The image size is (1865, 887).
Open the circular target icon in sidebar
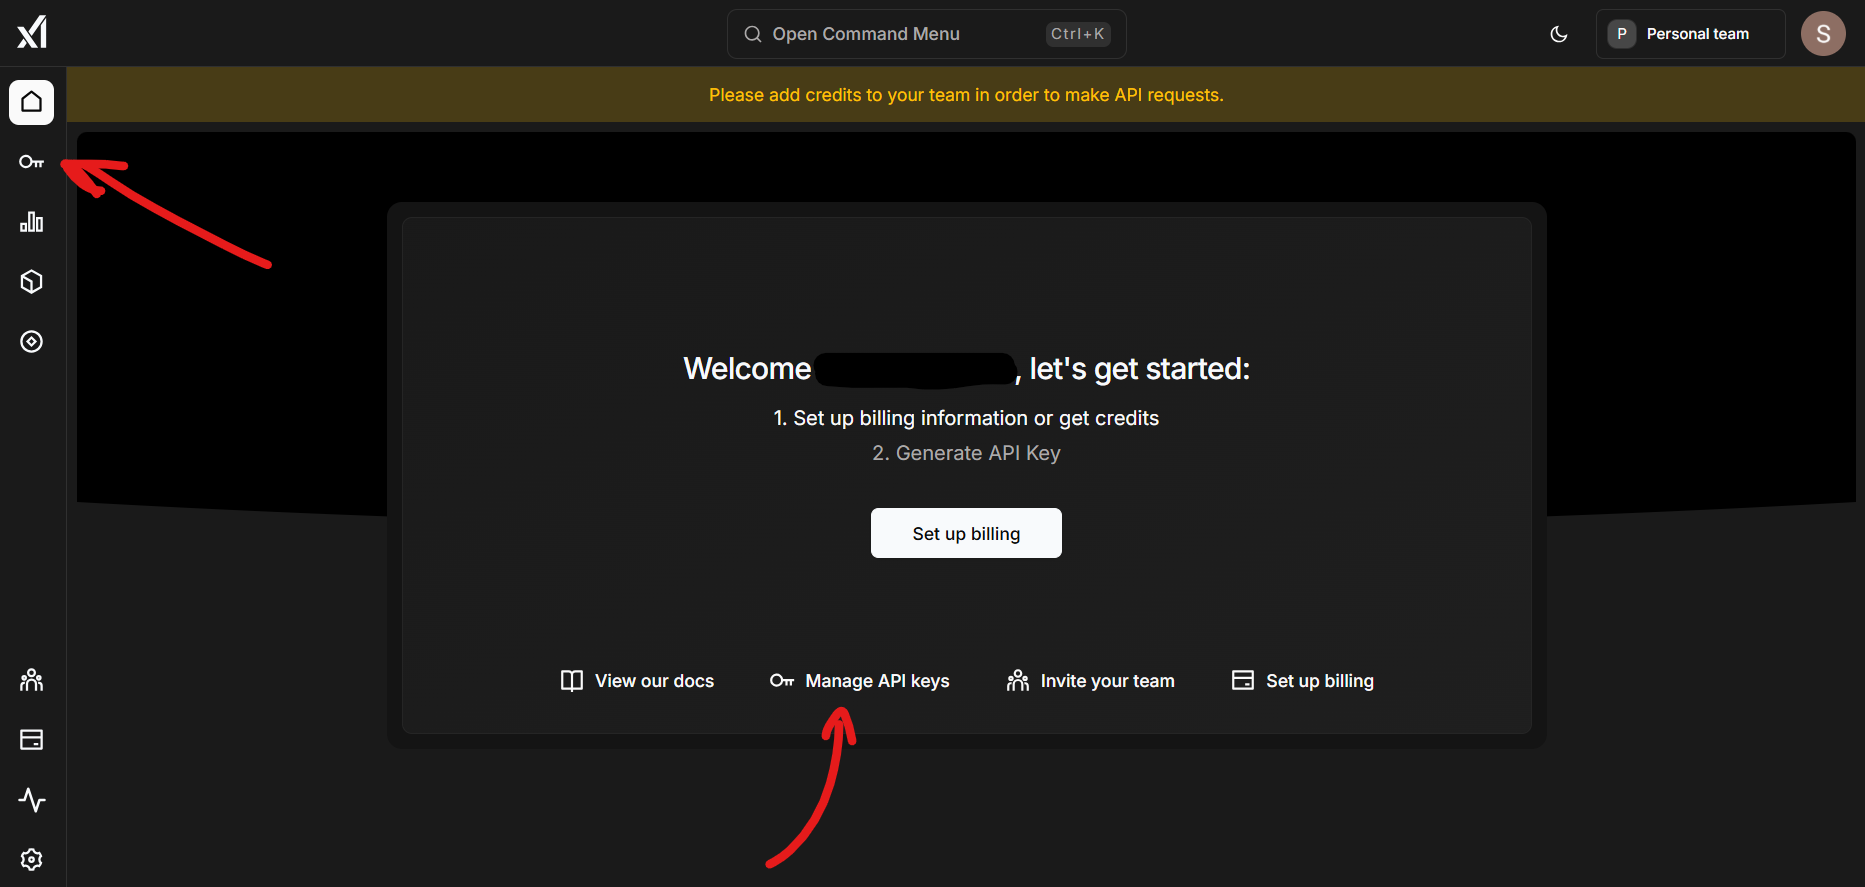coord(32,342)
